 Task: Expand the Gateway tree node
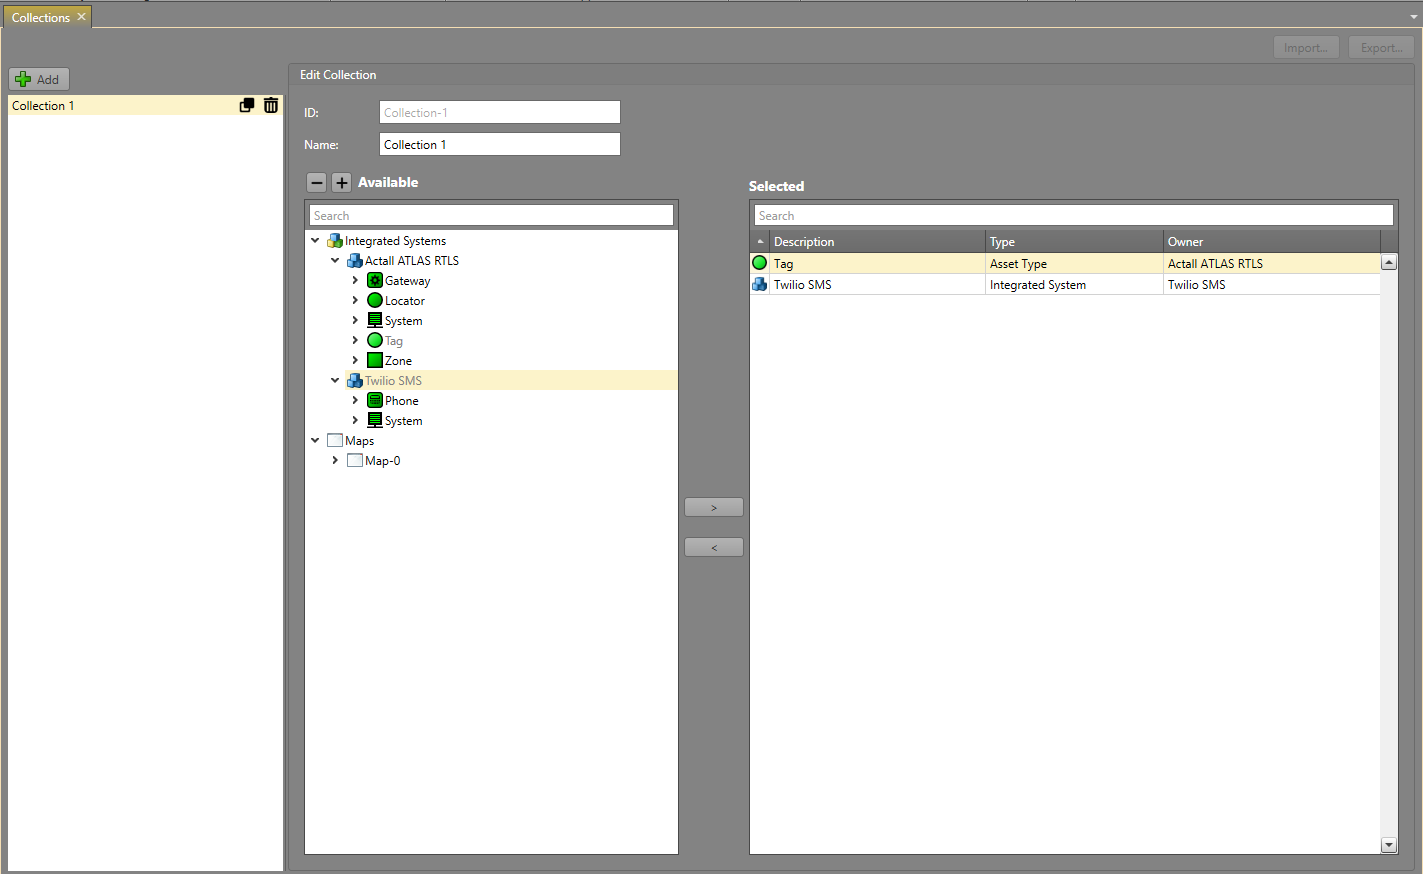point(355,281)
